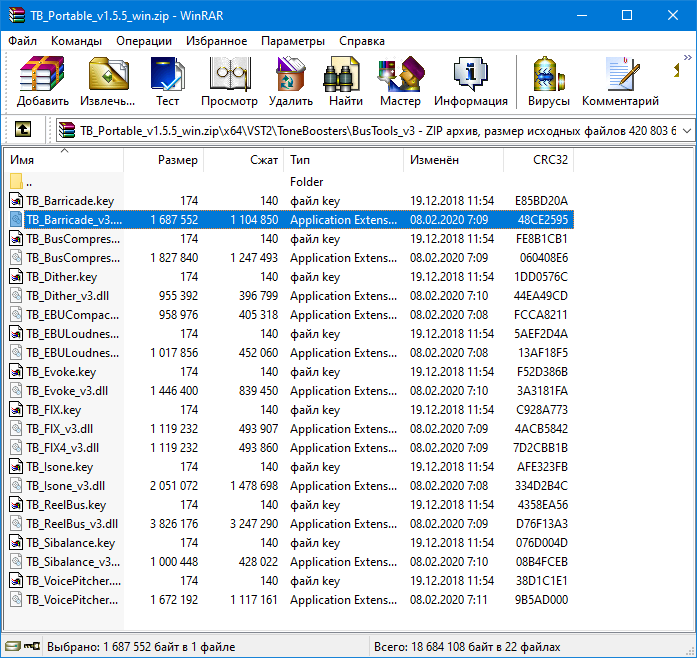Open the Справка menu
The width and height of the screenshot is (697, 658).
(x=362, y=41)
